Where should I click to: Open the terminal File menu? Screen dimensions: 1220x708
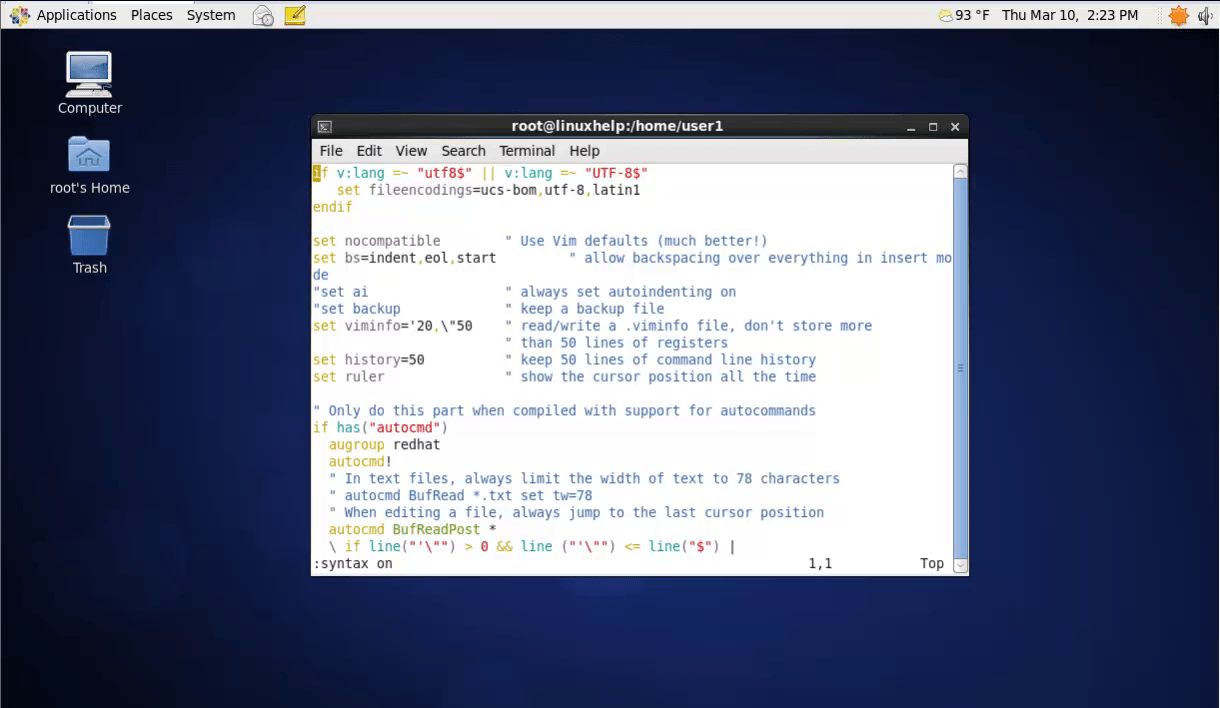pyautogui.click(x=331, y=151)
